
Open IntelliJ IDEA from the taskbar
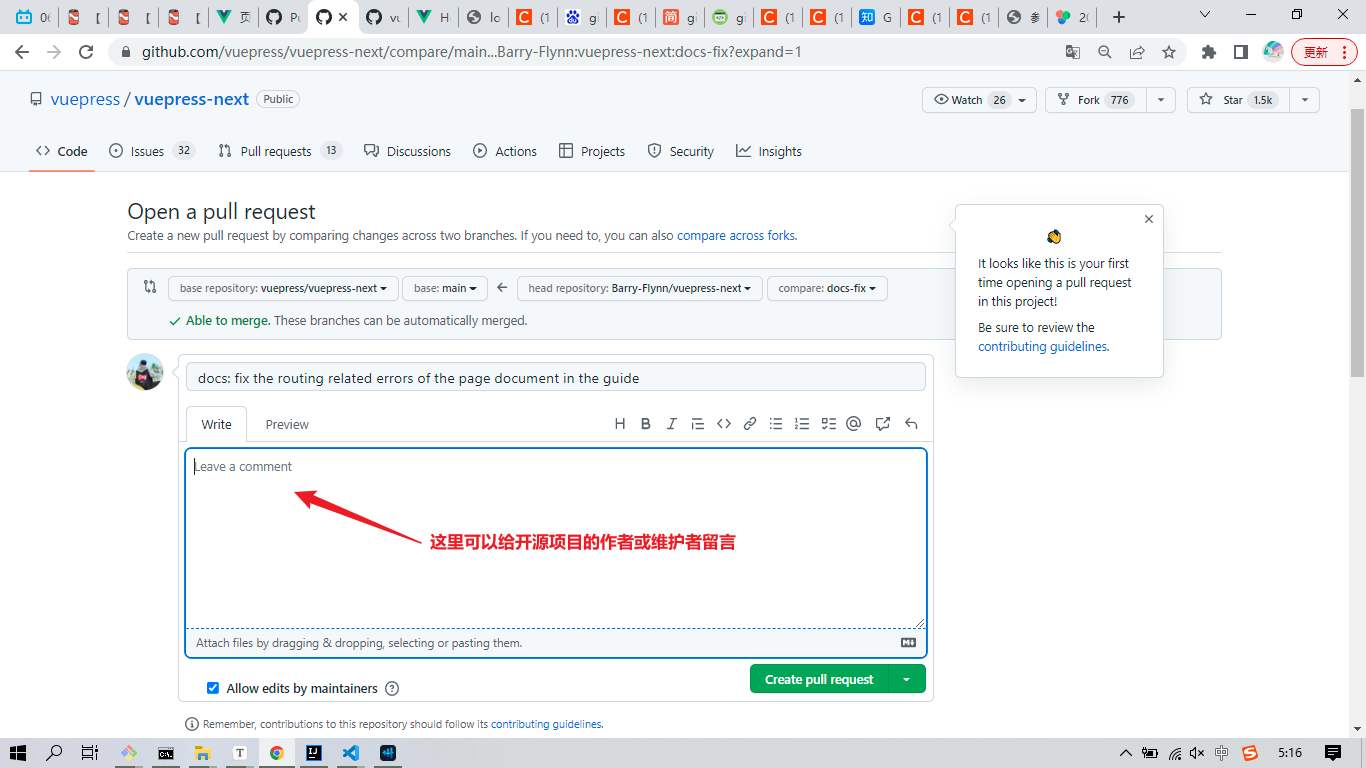[313, 753]
